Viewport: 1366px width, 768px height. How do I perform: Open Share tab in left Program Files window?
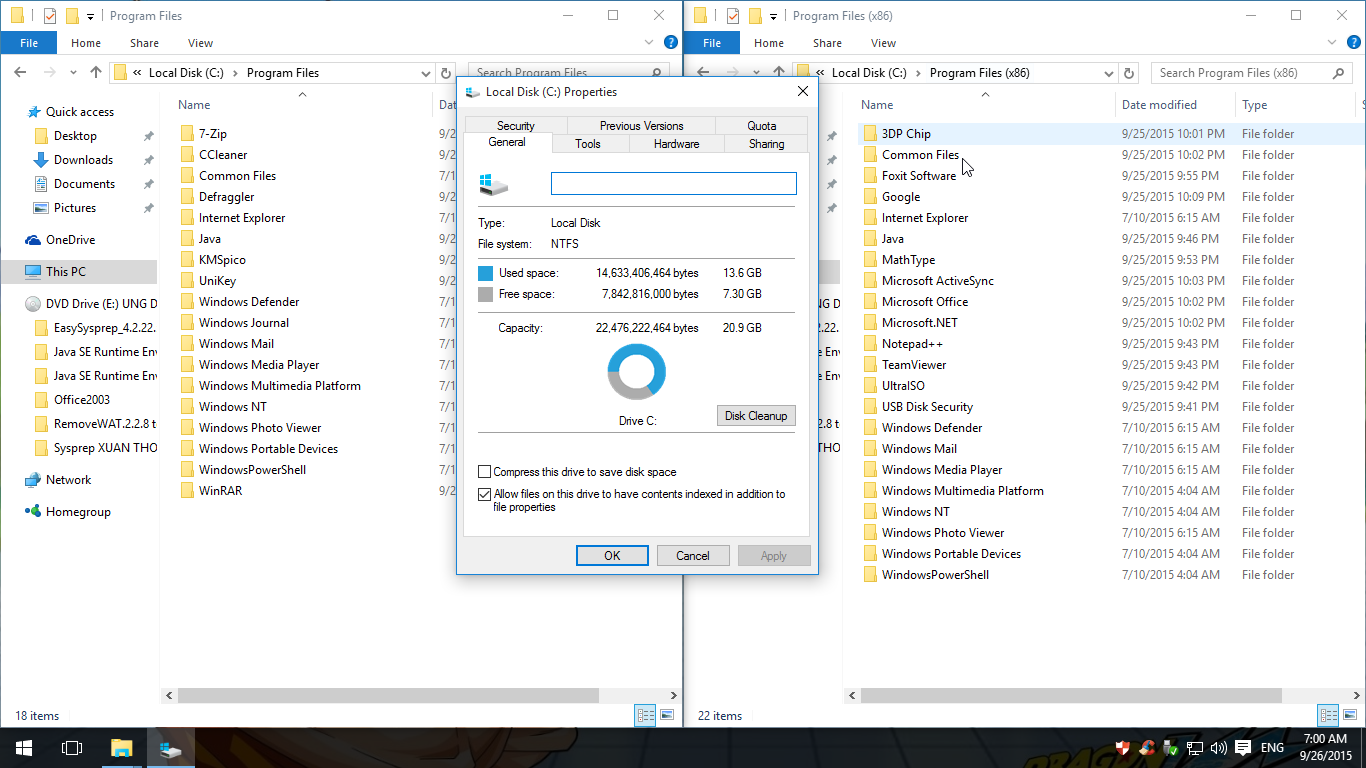(144, 43)
